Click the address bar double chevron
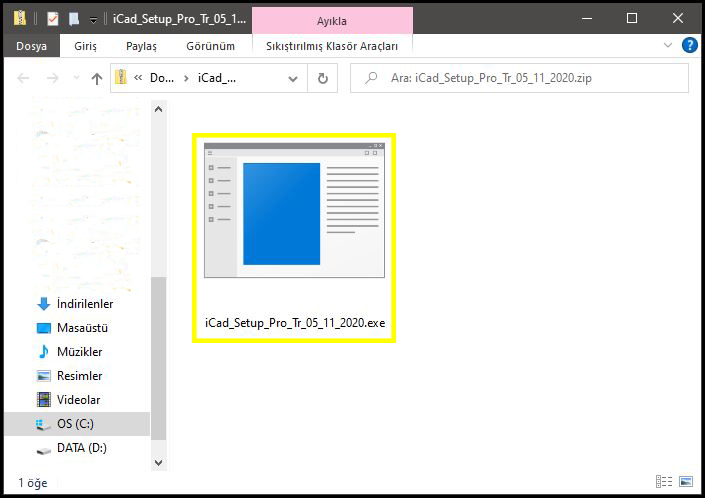 click(138, 78)
